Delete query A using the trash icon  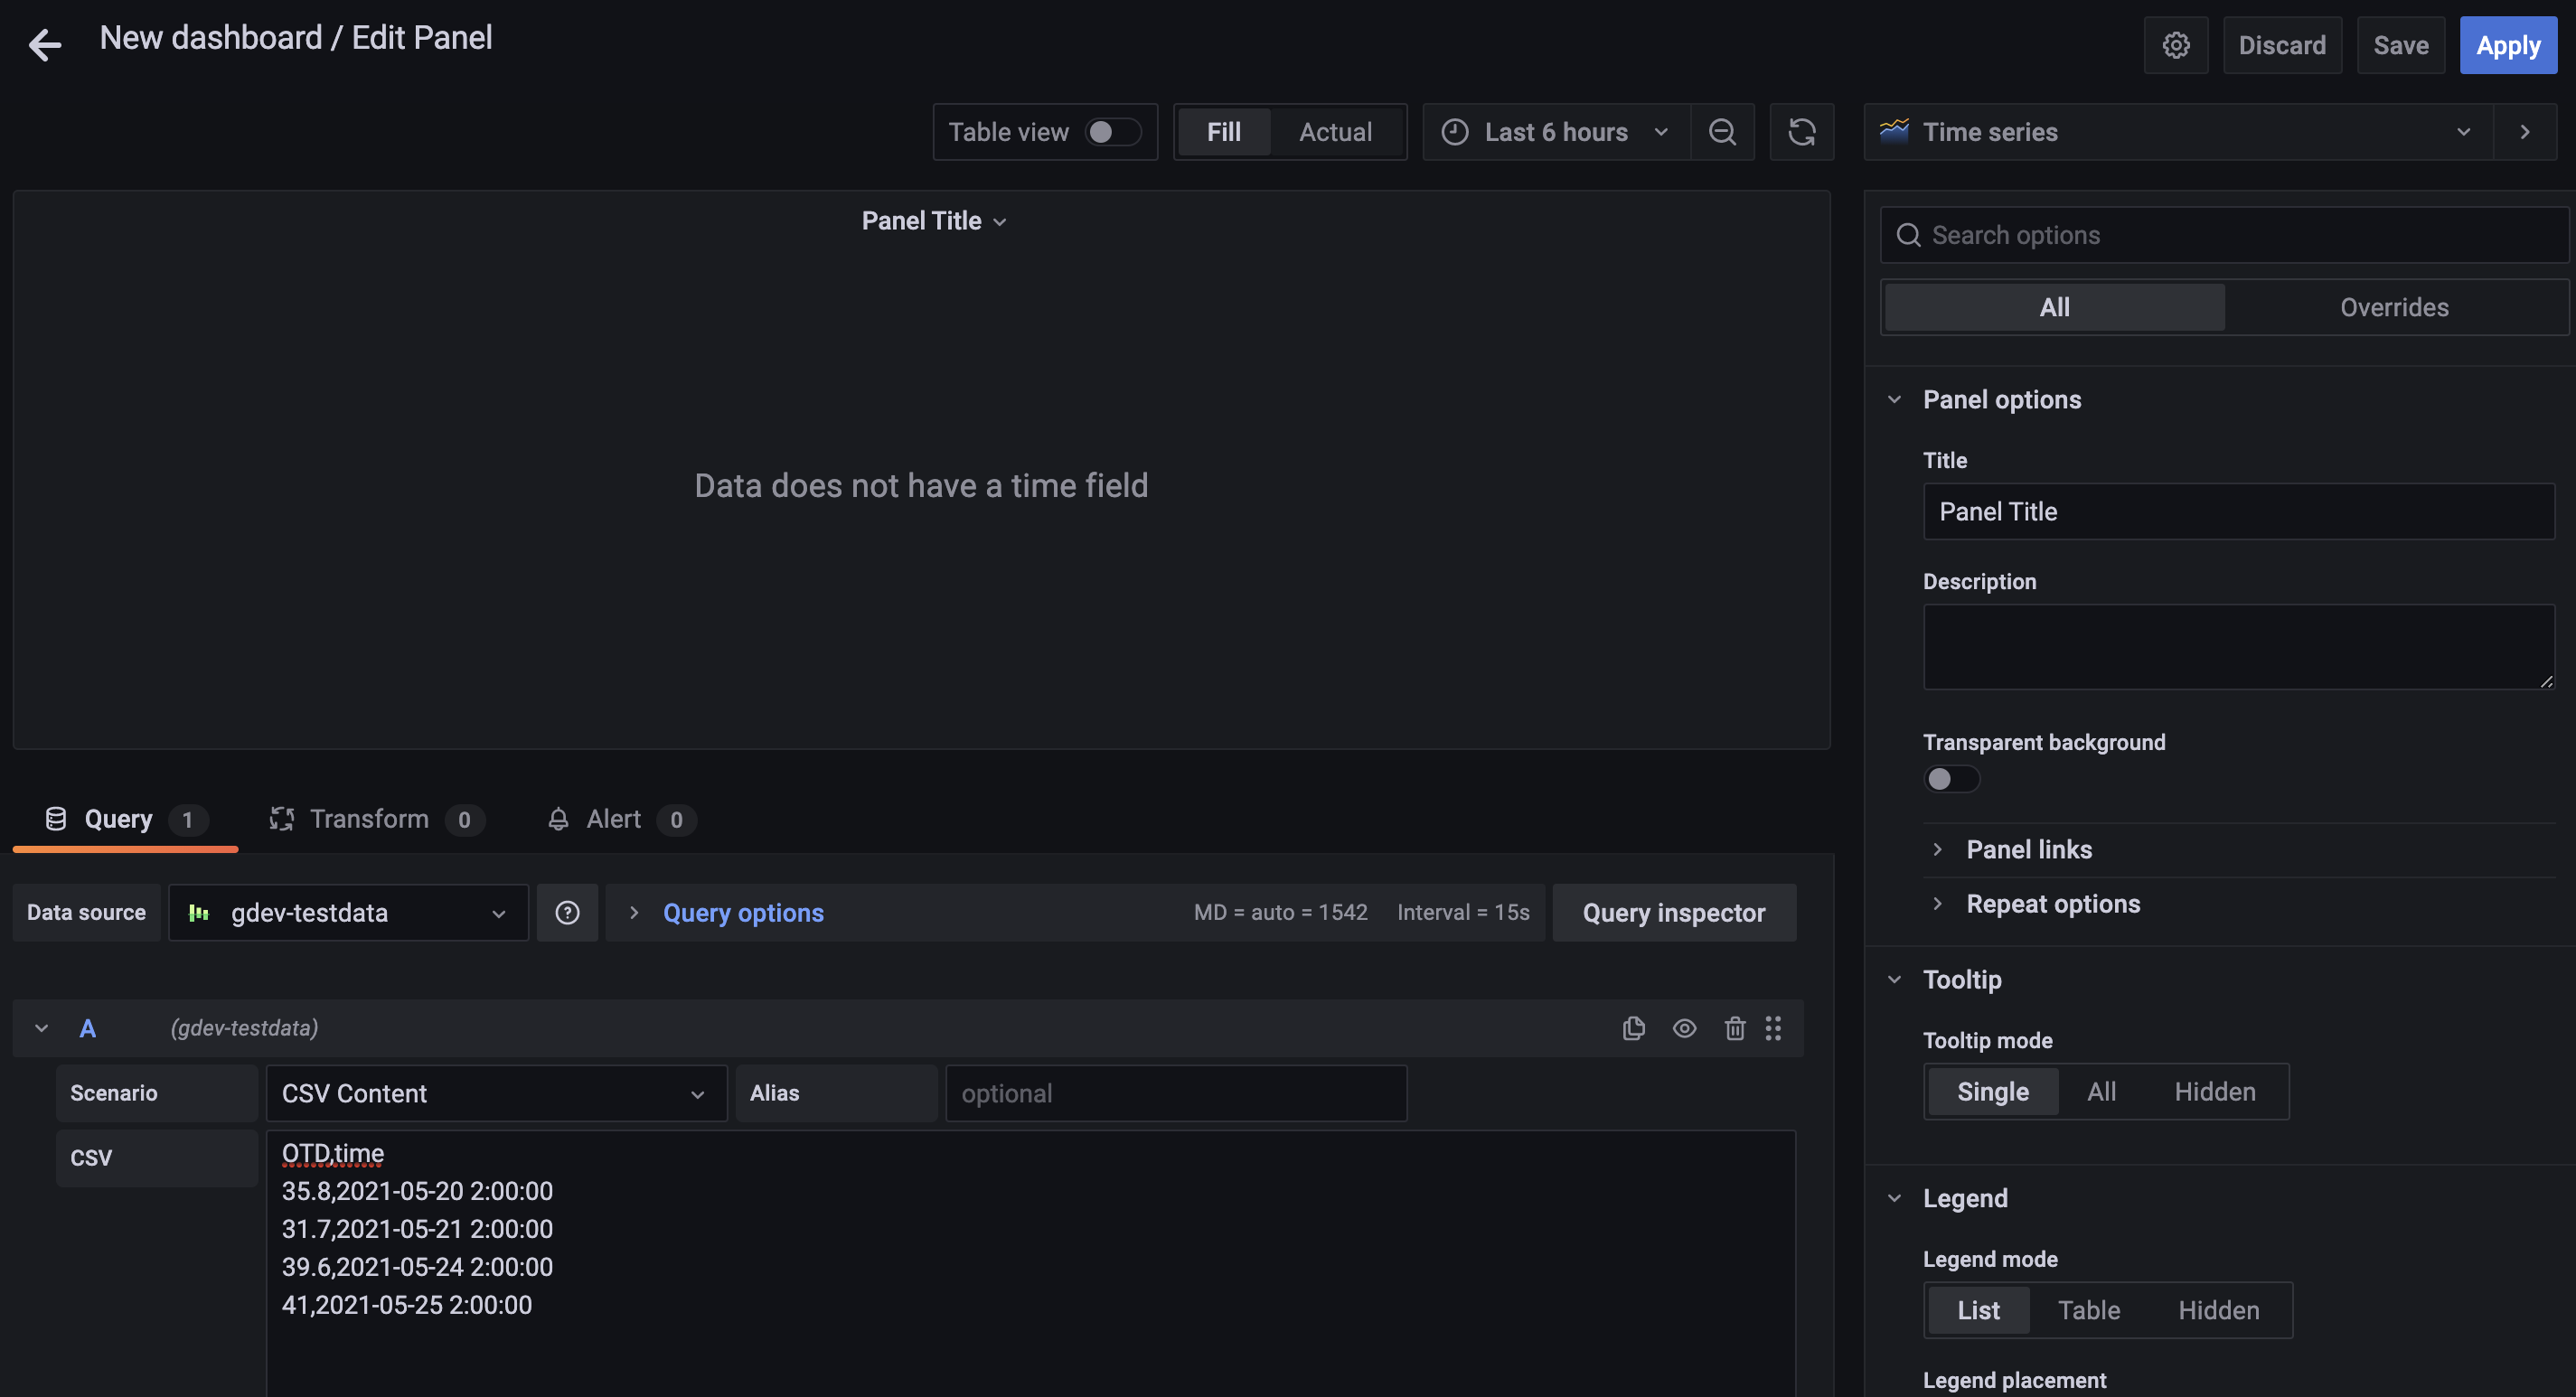[x=1735, y=1028]
